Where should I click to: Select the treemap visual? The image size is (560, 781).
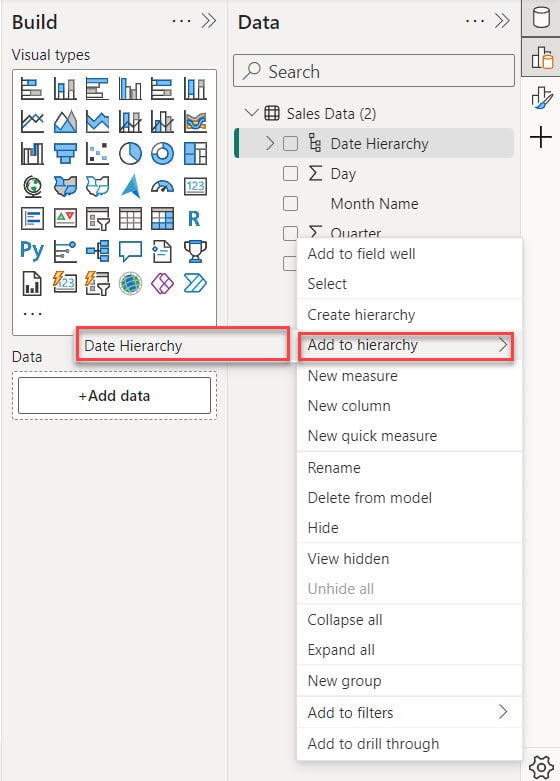tap(195, 154)
